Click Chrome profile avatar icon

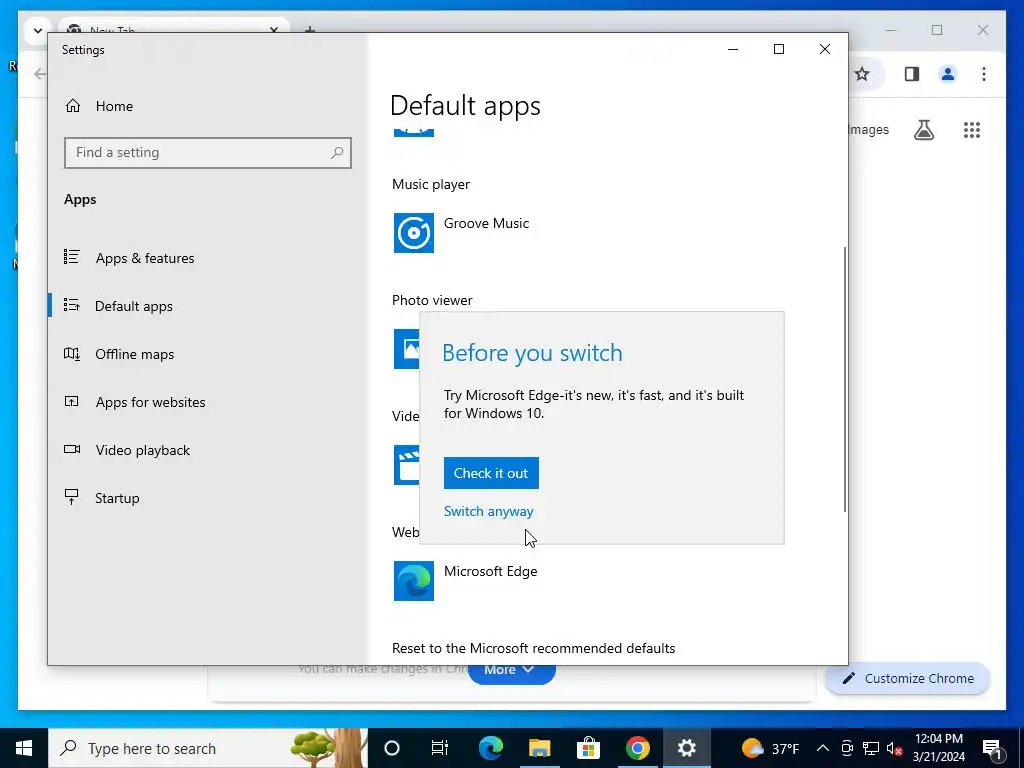pos(948,74)
